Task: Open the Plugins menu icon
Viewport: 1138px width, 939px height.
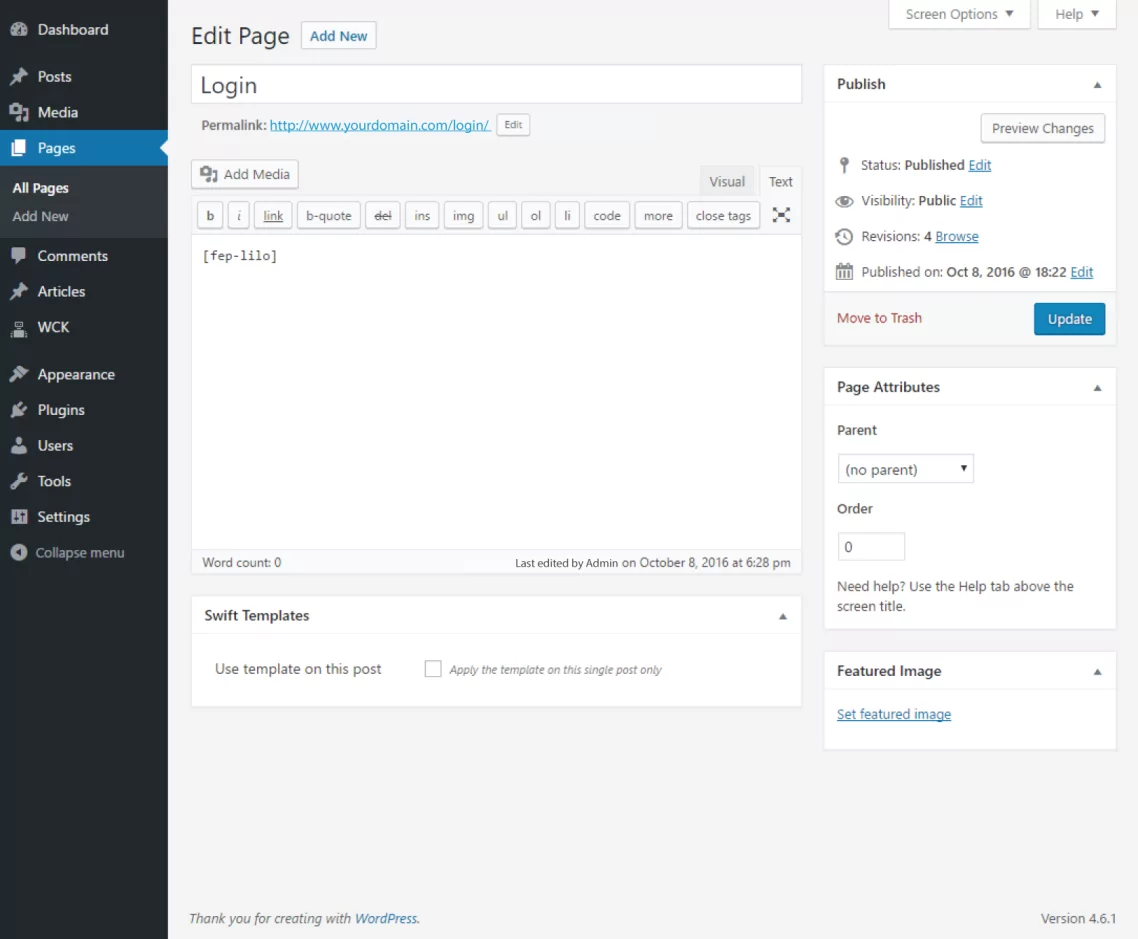Action: pos(18,410)
